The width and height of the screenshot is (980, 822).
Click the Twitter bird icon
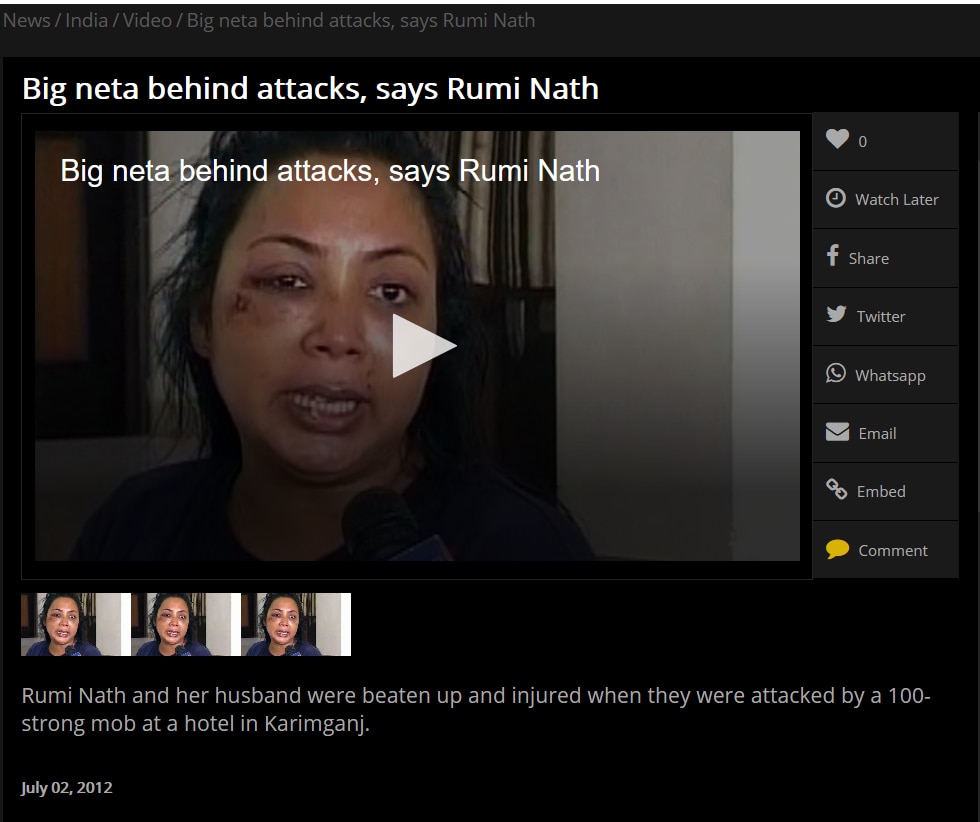point(836,314)
